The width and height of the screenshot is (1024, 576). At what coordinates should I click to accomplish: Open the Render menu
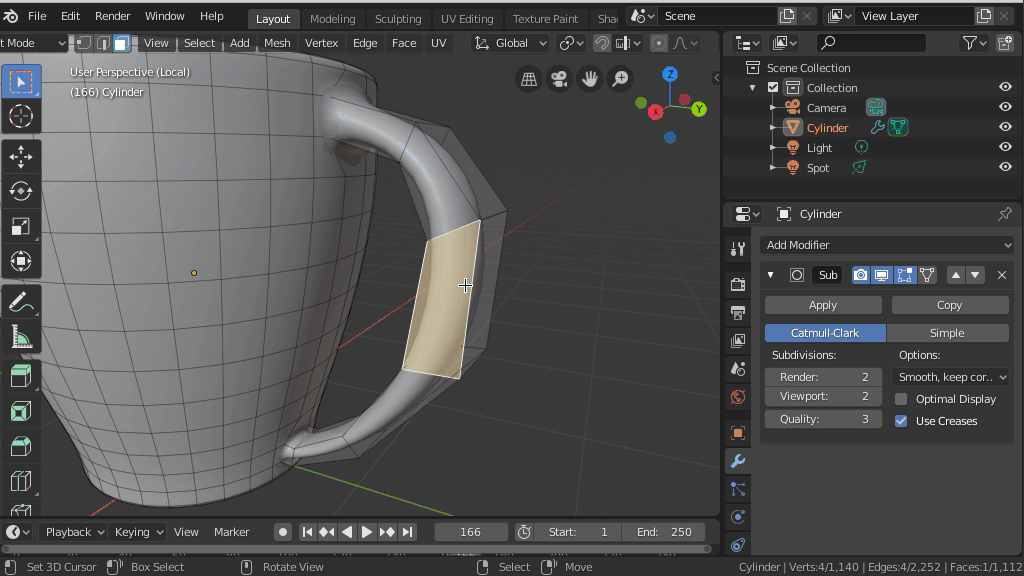tap(112, 16)
